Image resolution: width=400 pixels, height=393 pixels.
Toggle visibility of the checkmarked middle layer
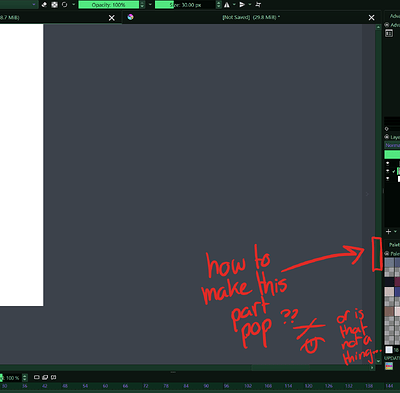click(x=387, y=171)
